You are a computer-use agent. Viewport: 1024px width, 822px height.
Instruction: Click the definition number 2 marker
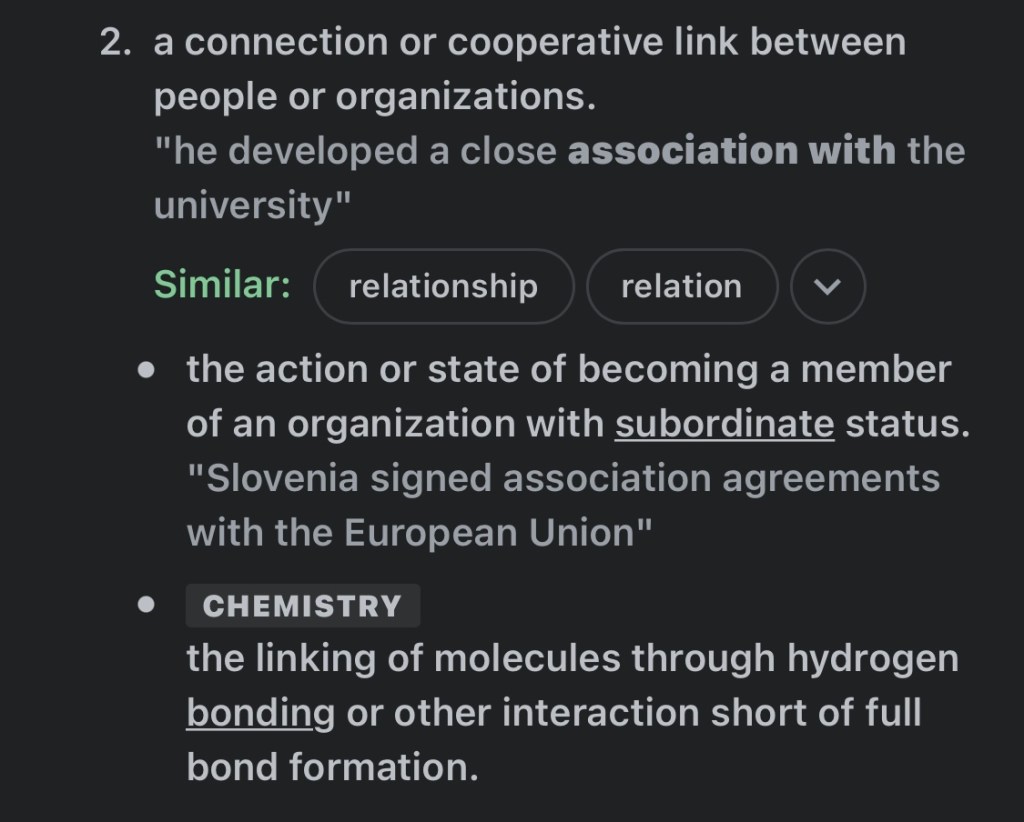coord(115,43)
